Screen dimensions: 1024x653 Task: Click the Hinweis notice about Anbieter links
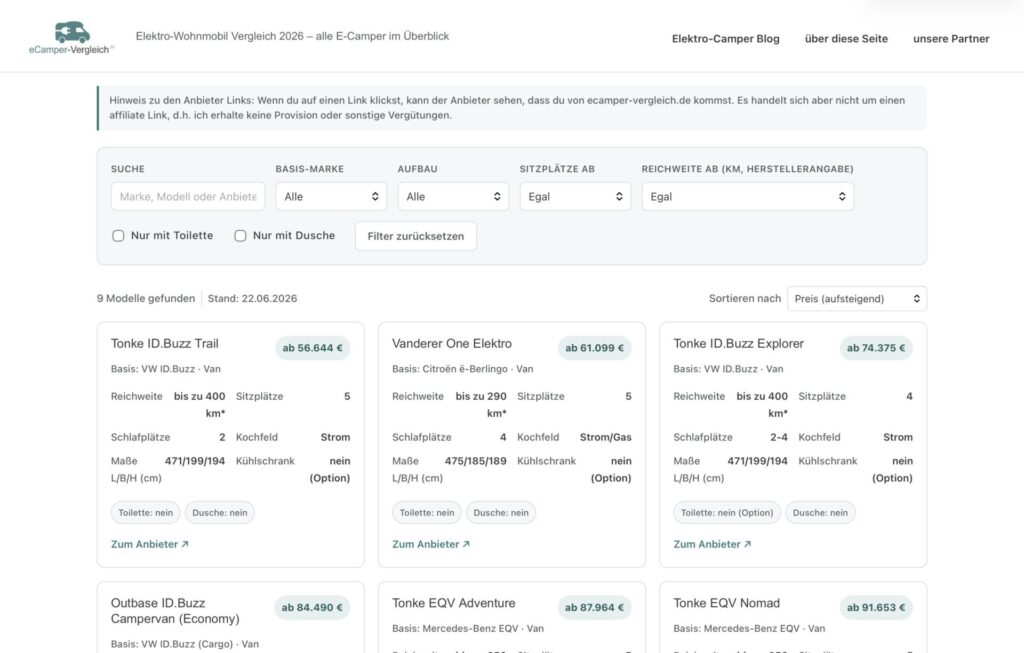tap(512, 108)
